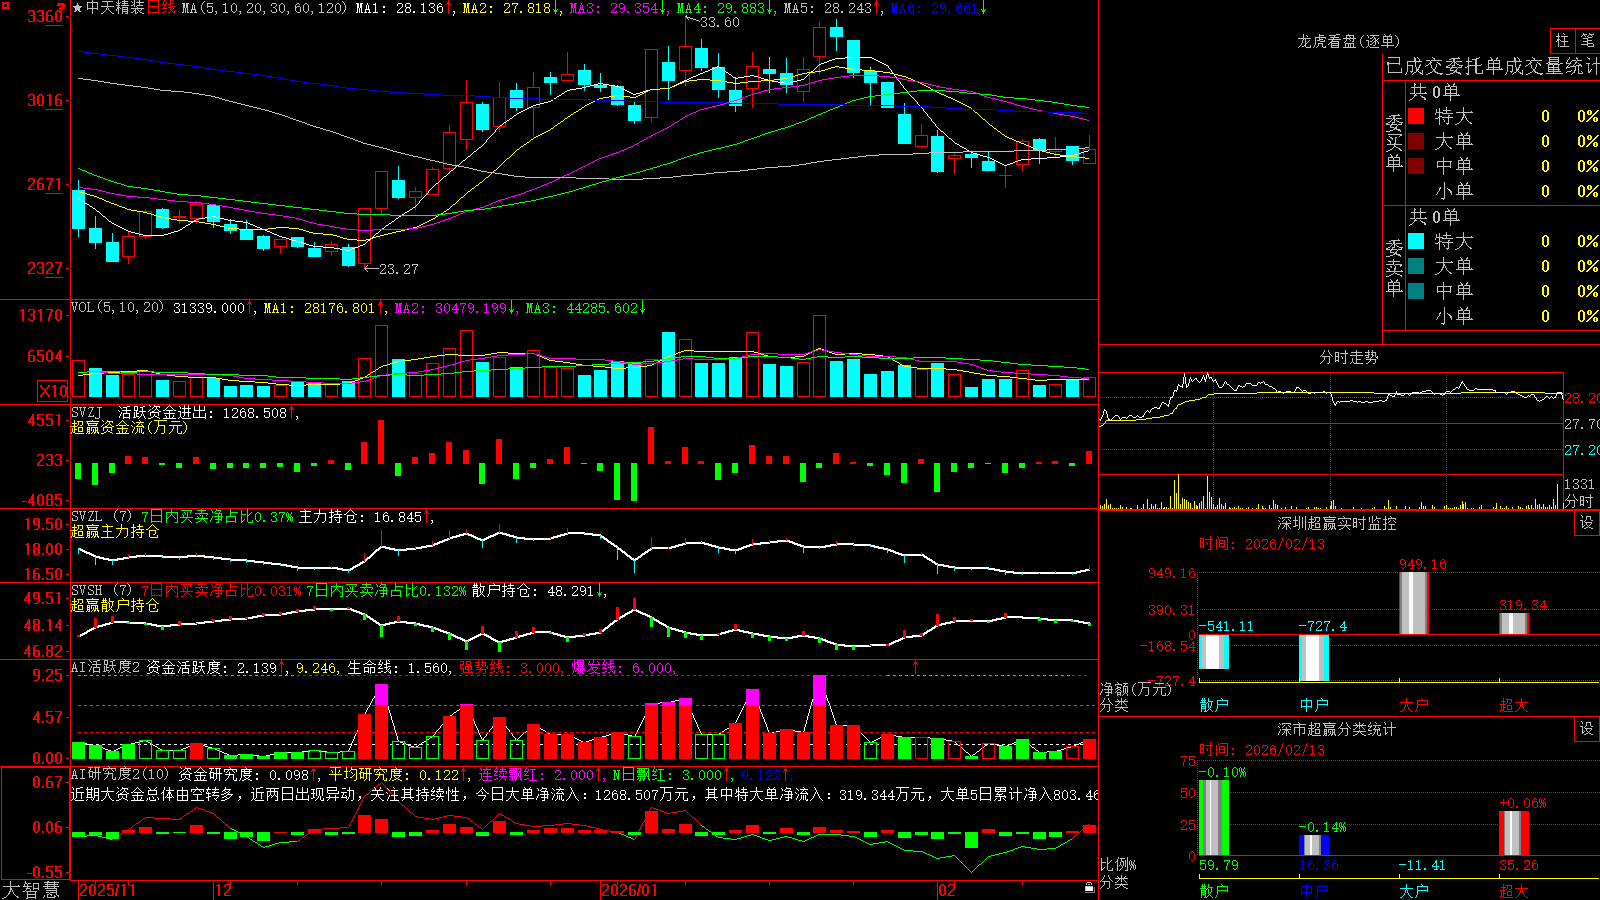The image size is (1600, 900).
Task: Click AI研究度2(10) indicator label
Action: pos(120,774)
